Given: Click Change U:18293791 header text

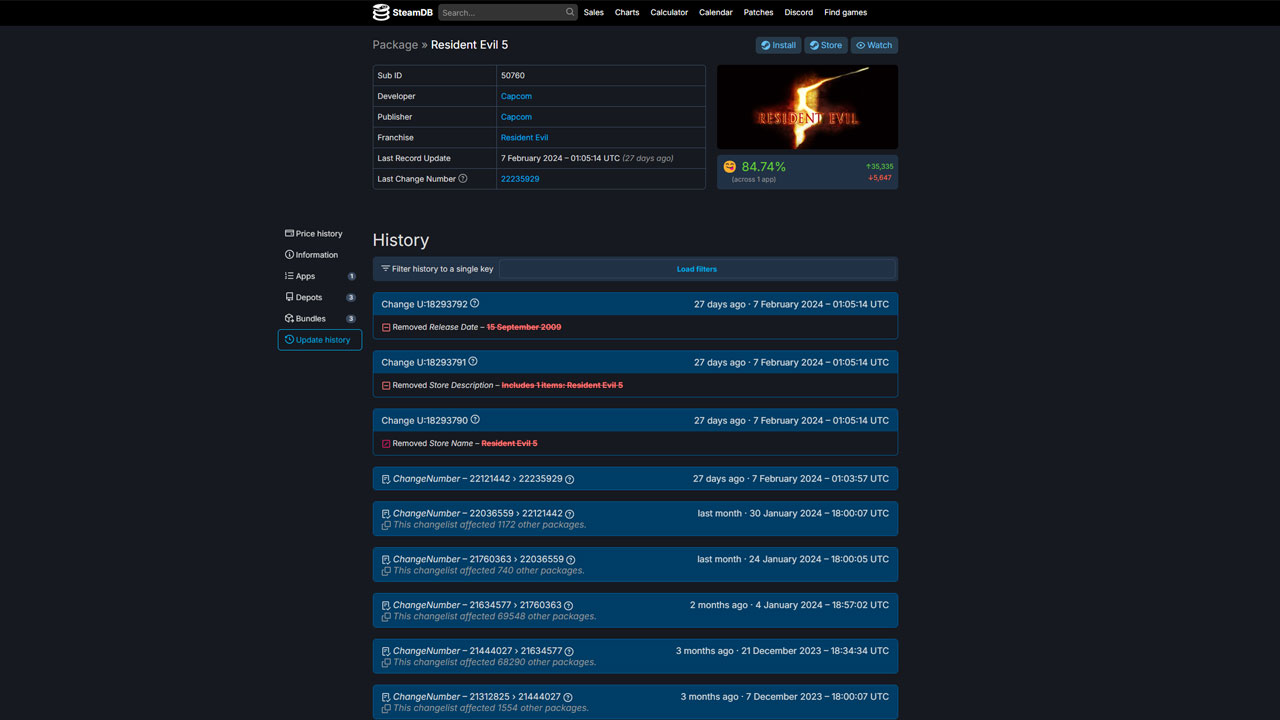Looking at the screenshot, I should (x=424, y=362).
